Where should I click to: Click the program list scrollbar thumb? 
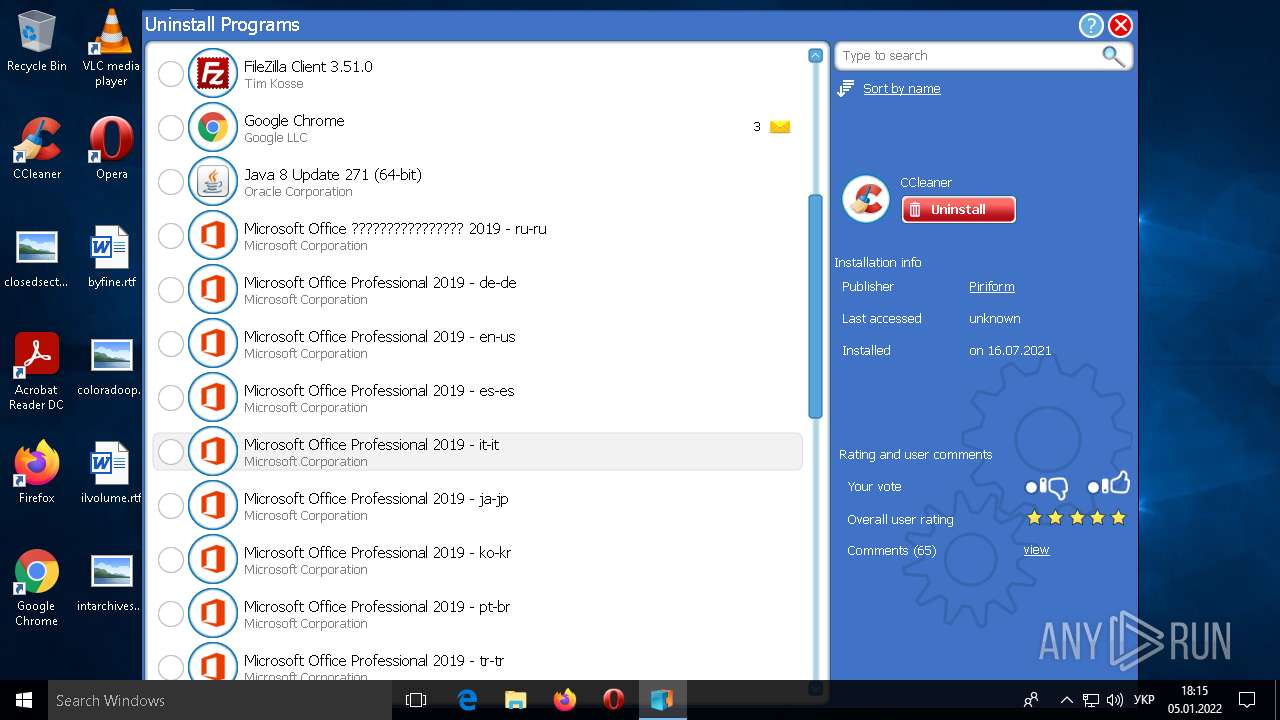point(815,306)
